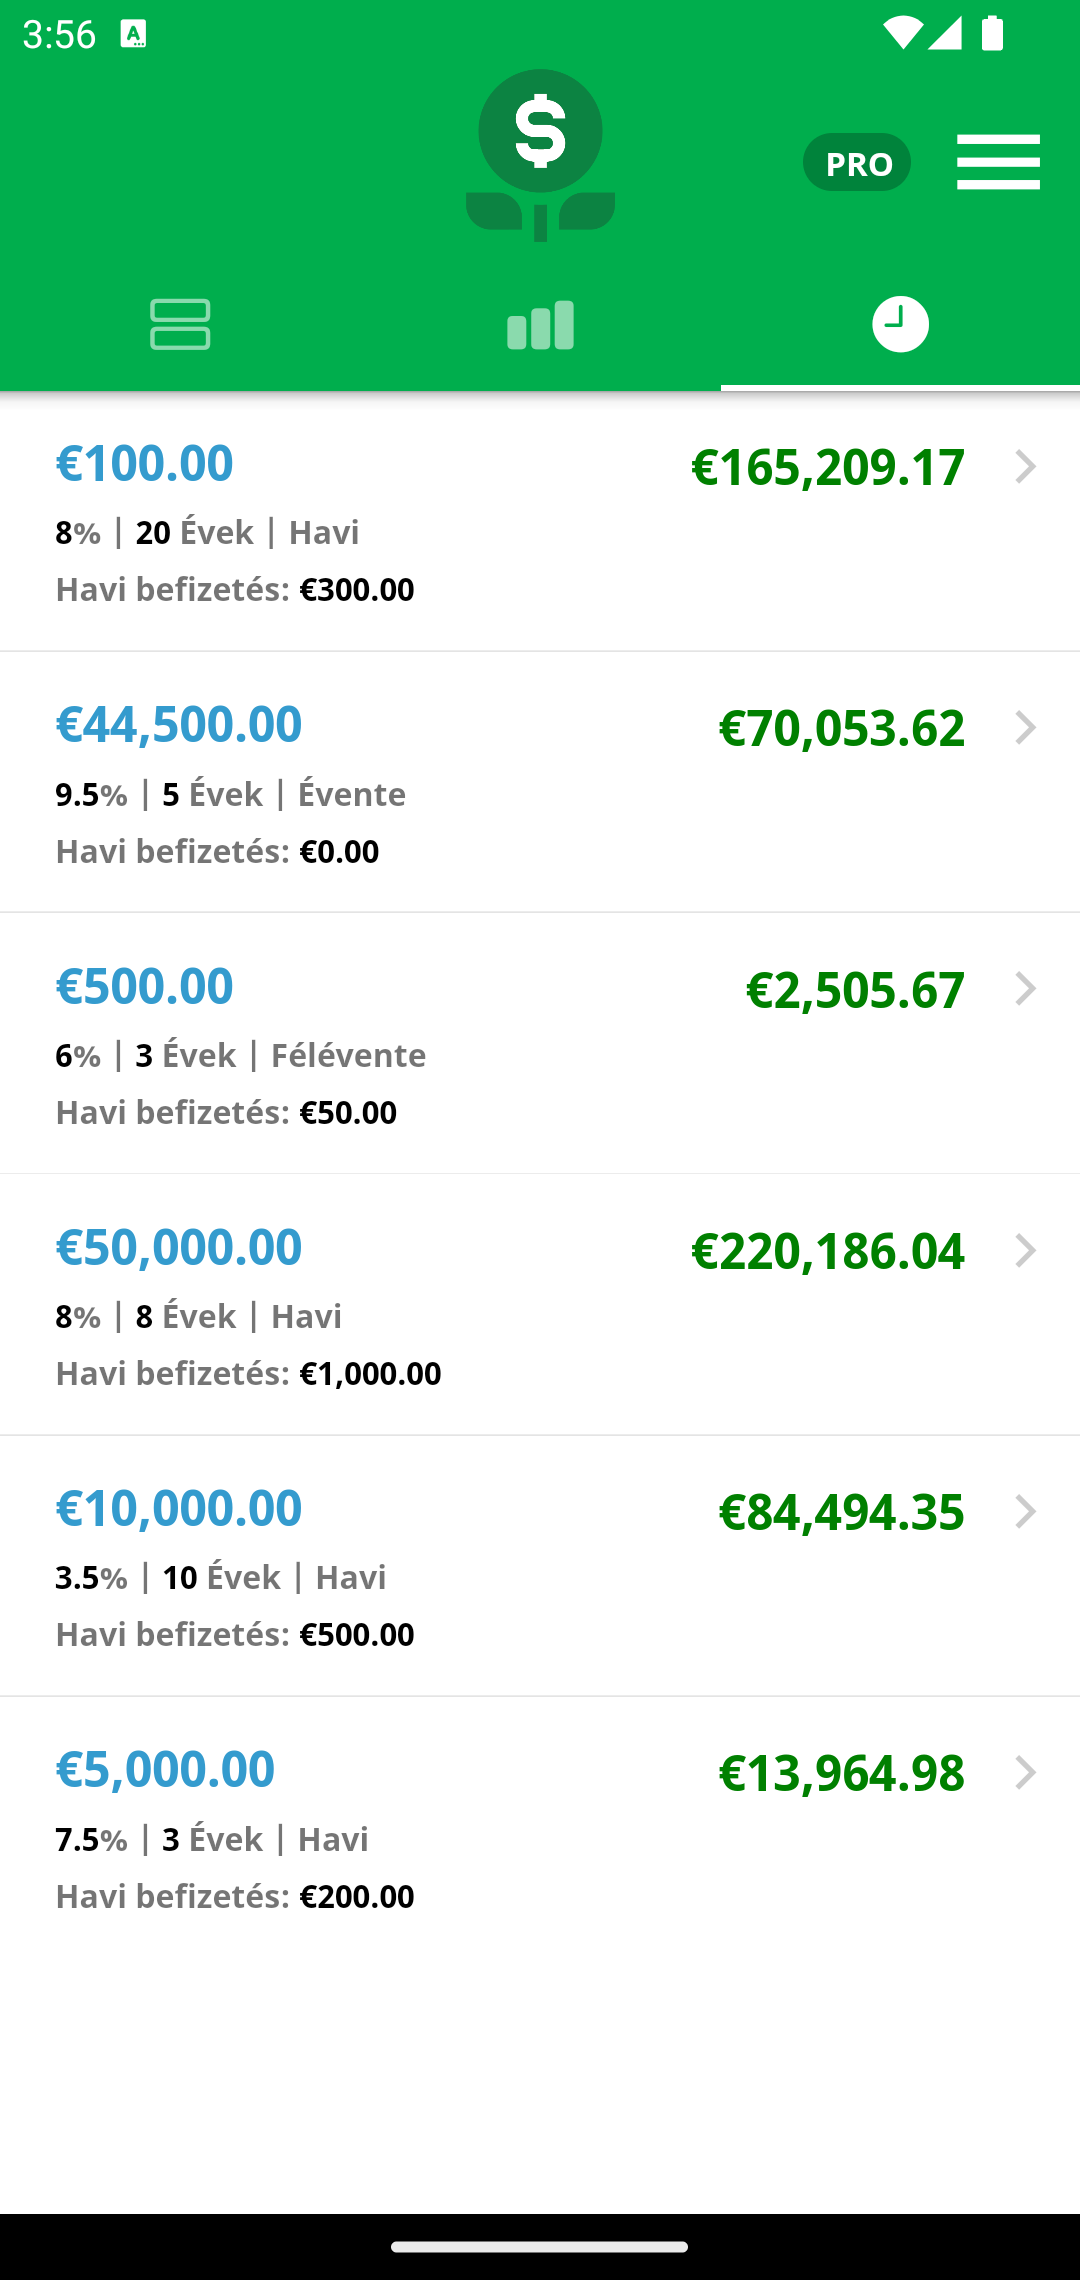Tap the PRO upgrade badge
Viewport: 1080px width, 2280px height.
[x=857, y=162]
